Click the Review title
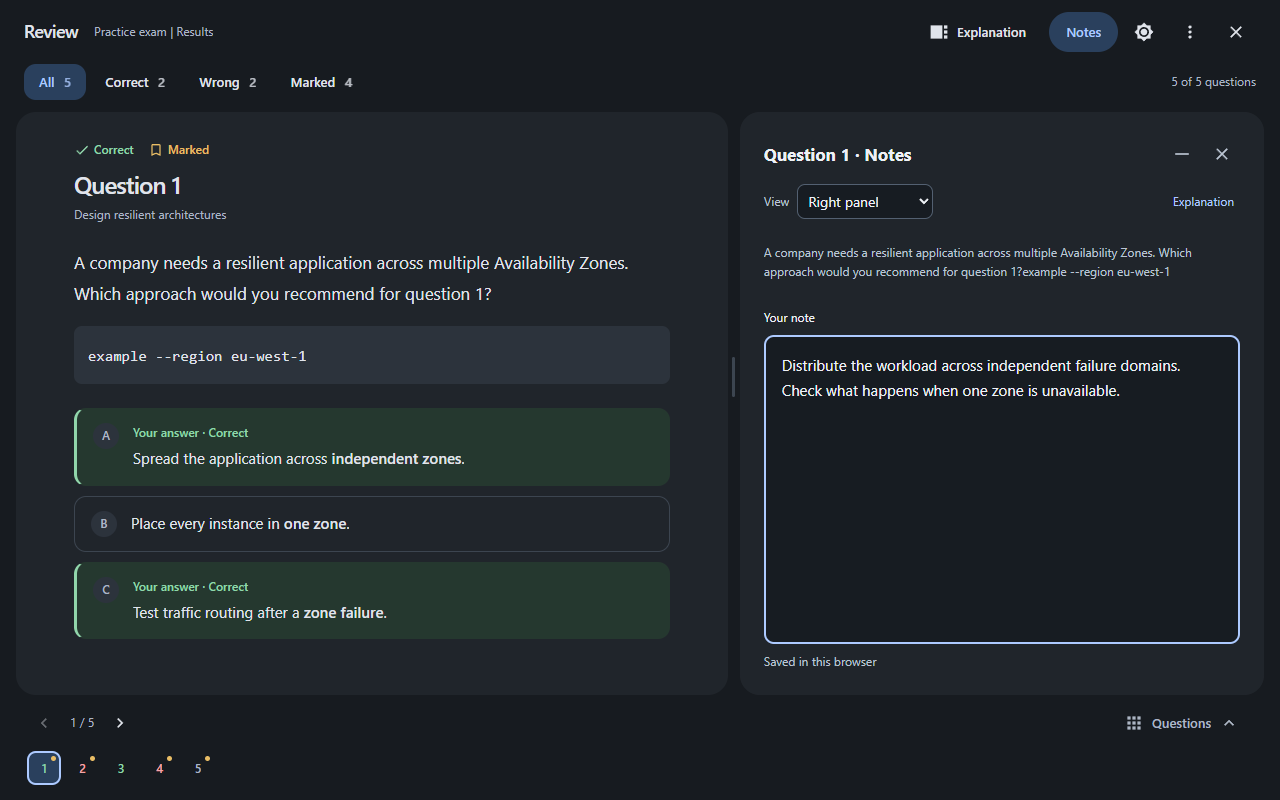 click(x=51, y=32)
